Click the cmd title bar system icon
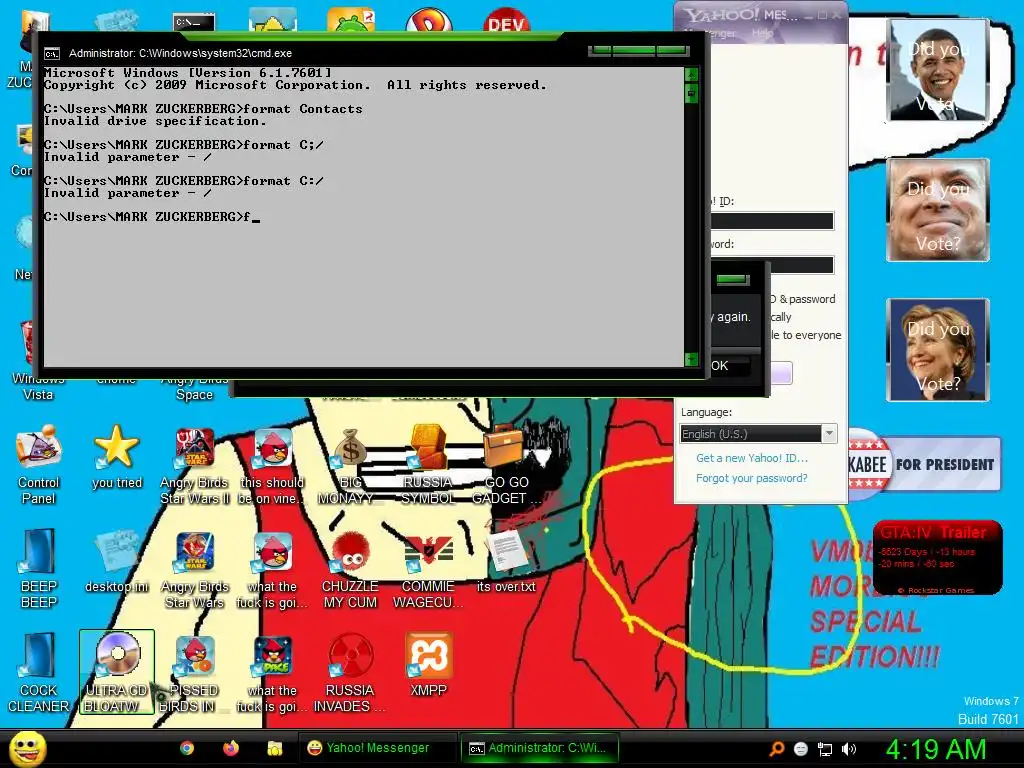The height and width of the screenshot is (768, 1024). (52, 54)
